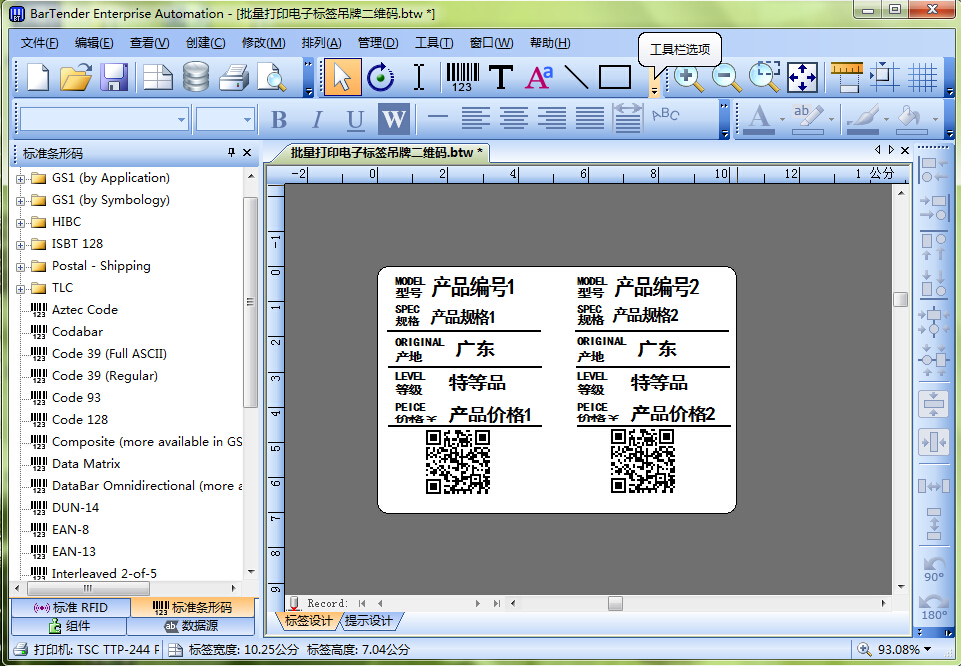Click horizontal scrollbar thumb below canvas
Image resolution: width=961 pixels, height=666 pixels.
click(x=615, y=604)
